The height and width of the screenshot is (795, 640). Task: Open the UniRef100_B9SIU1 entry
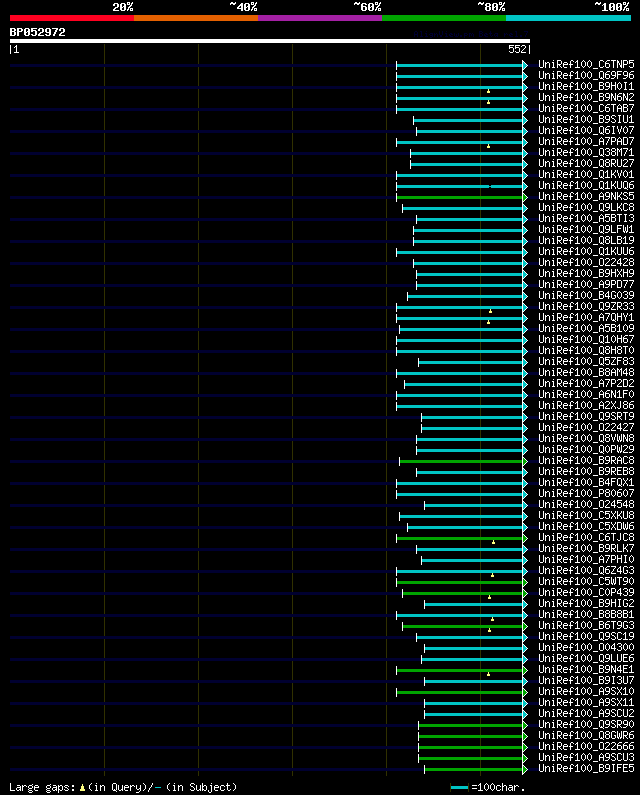586,120
